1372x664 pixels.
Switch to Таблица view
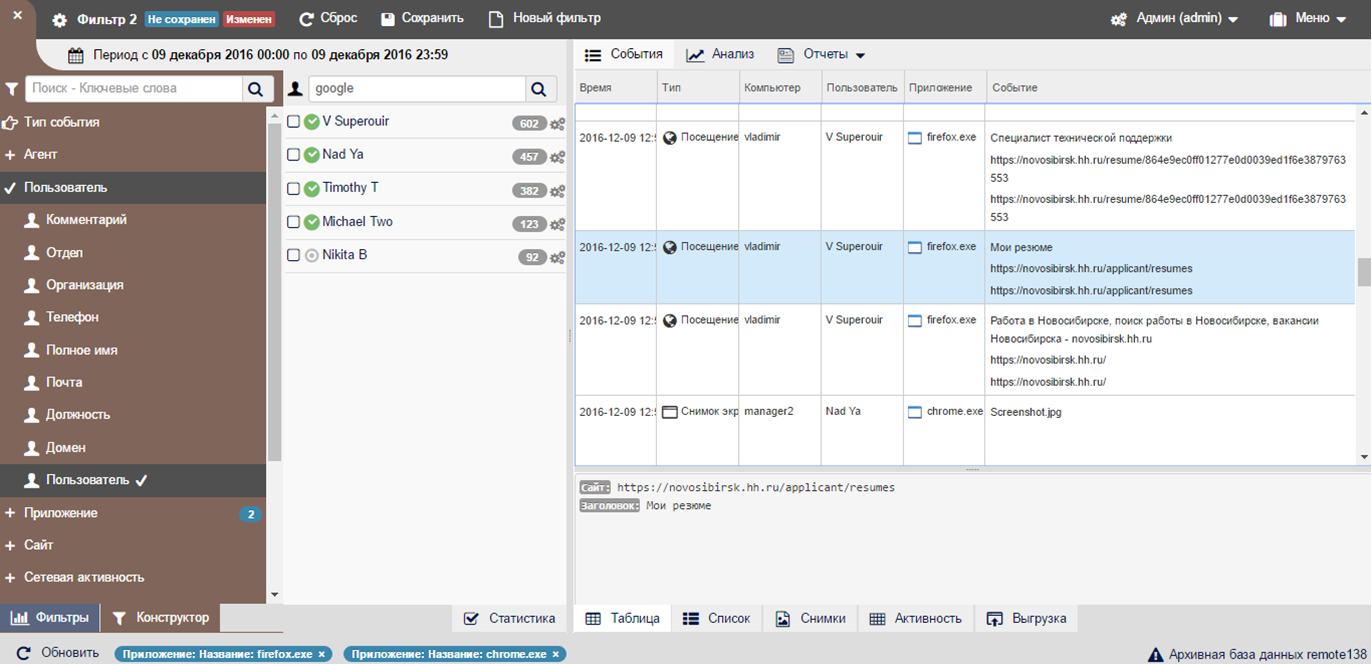(x=622, y=619)
